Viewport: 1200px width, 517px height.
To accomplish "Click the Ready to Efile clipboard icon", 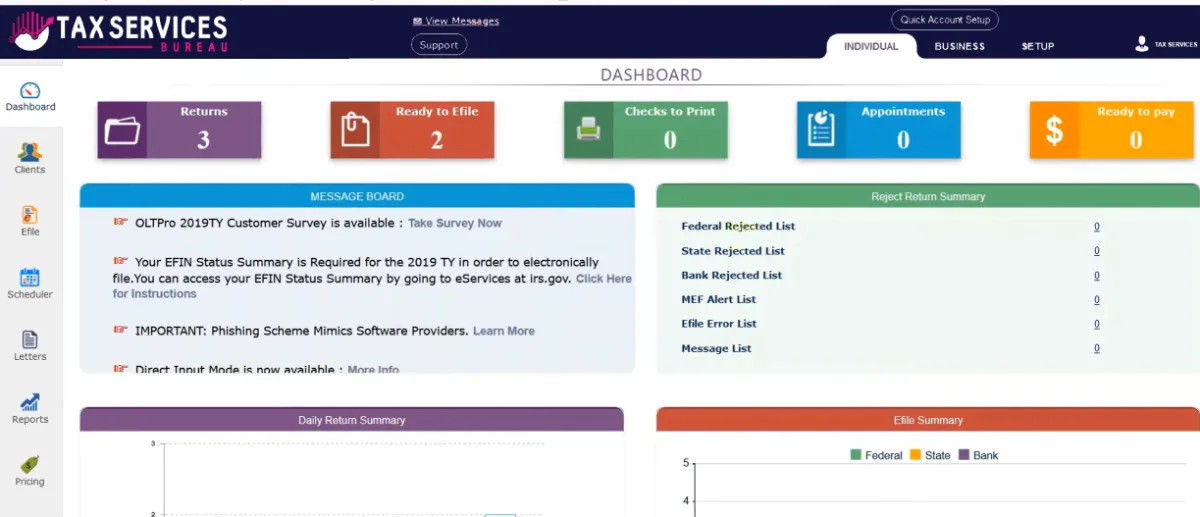I will [355, 130].
